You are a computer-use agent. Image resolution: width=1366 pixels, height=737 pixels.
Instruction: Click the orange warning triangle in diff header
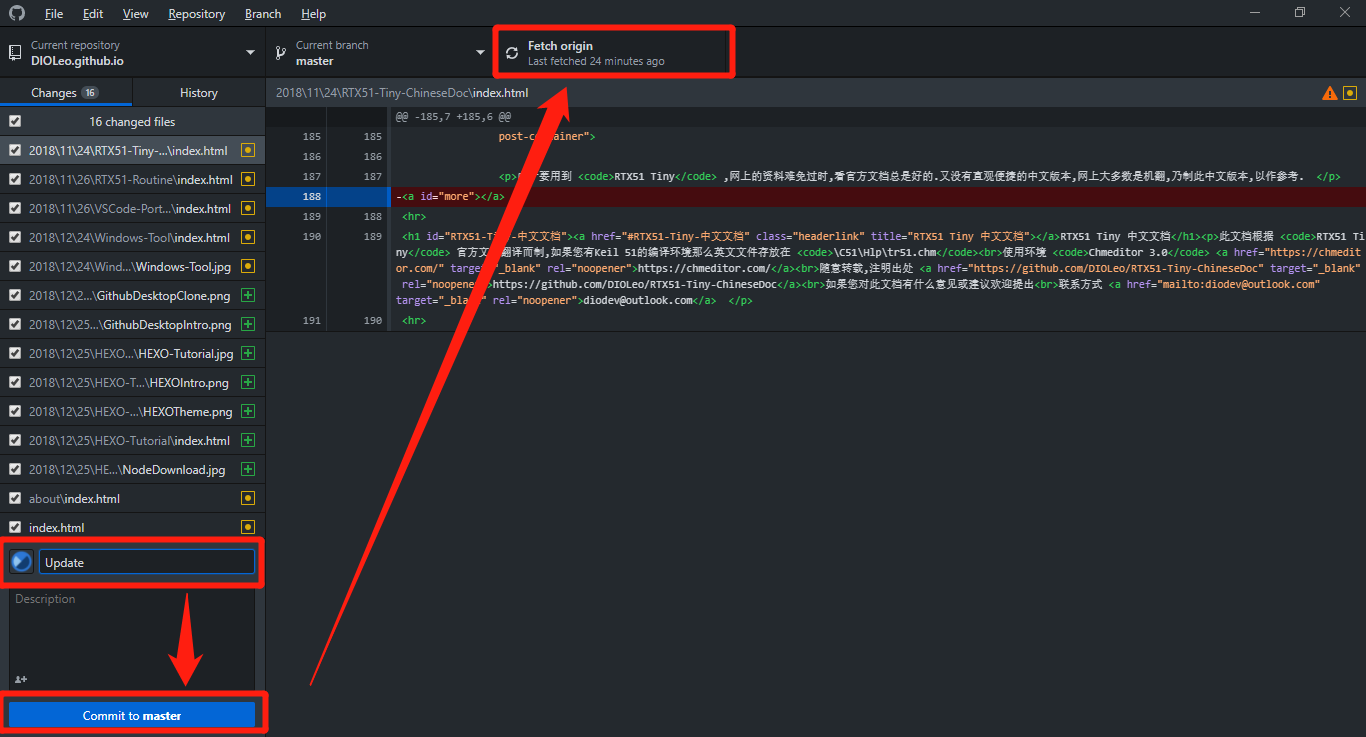tap(1329, 93)
